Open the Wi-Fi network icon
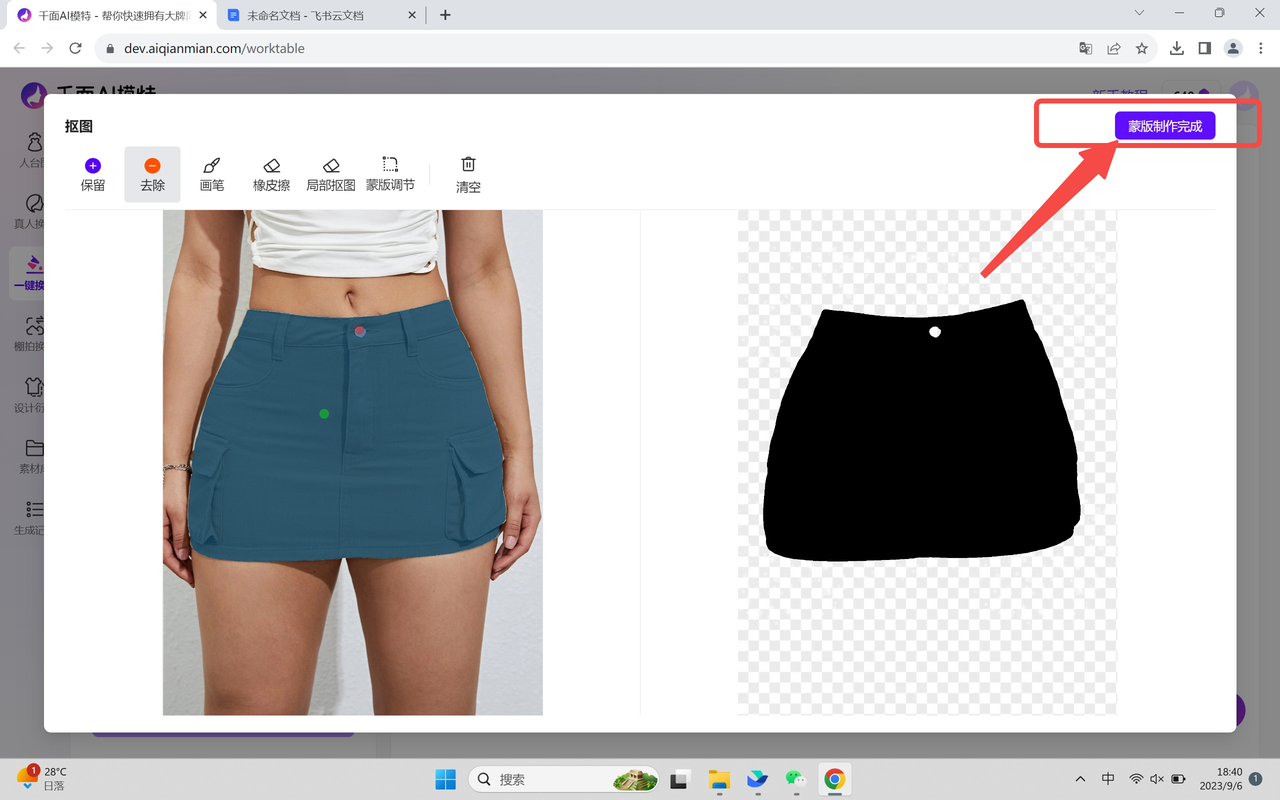The width and height of the screenshot is (1280, 800). point(1136,779)
